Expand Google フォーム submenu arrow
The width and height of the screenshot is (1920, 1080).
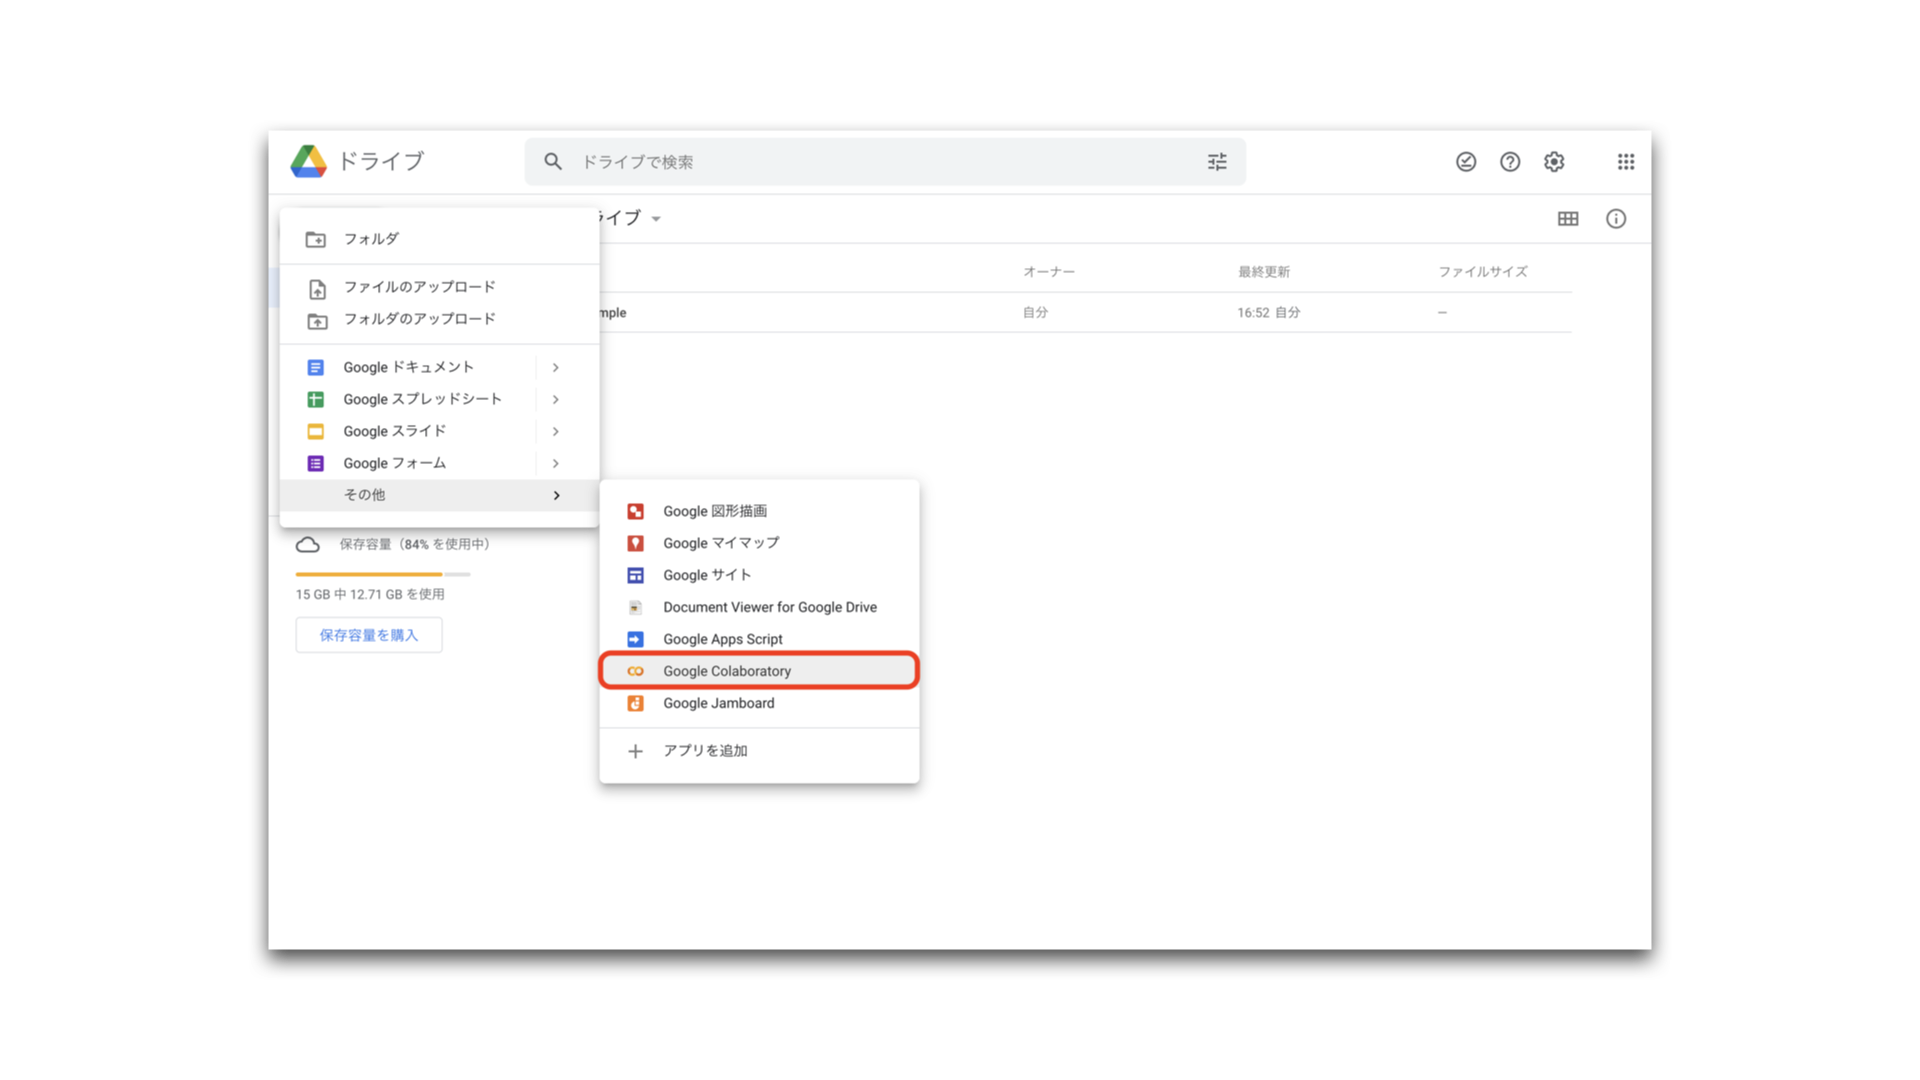coord(556,463)
